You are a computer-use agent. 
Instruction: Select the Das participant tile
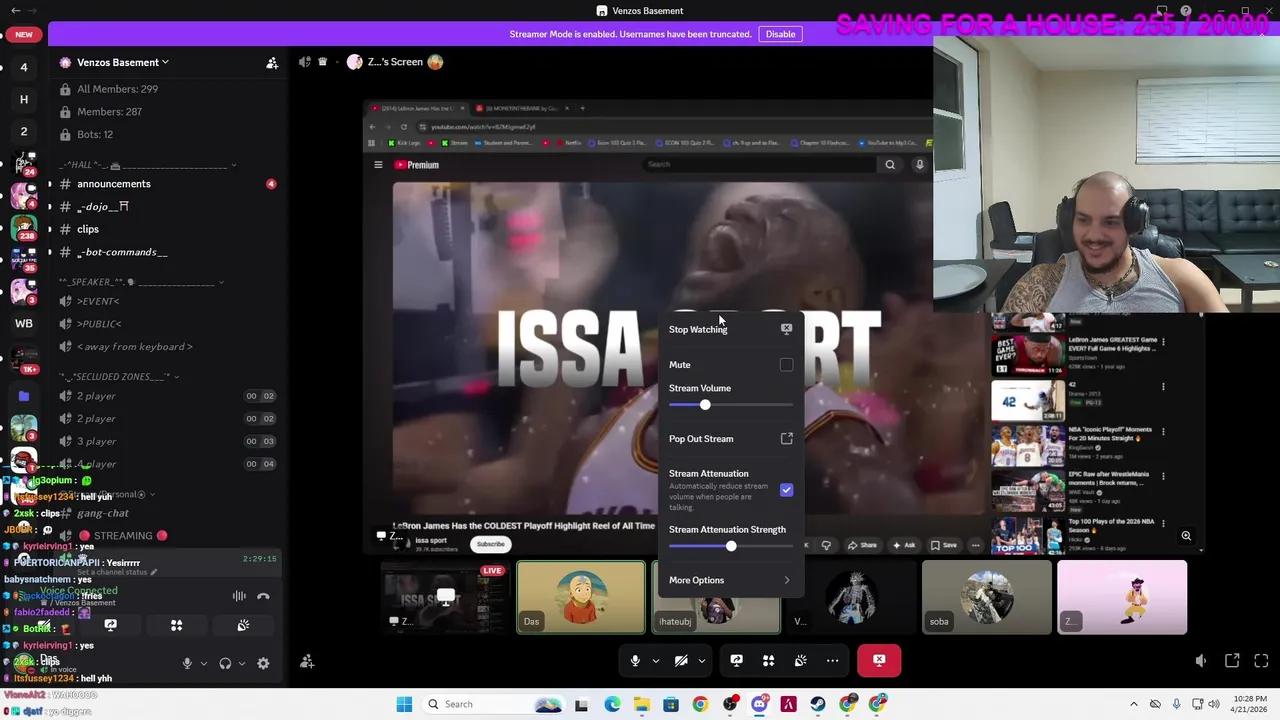coord(581,598)
